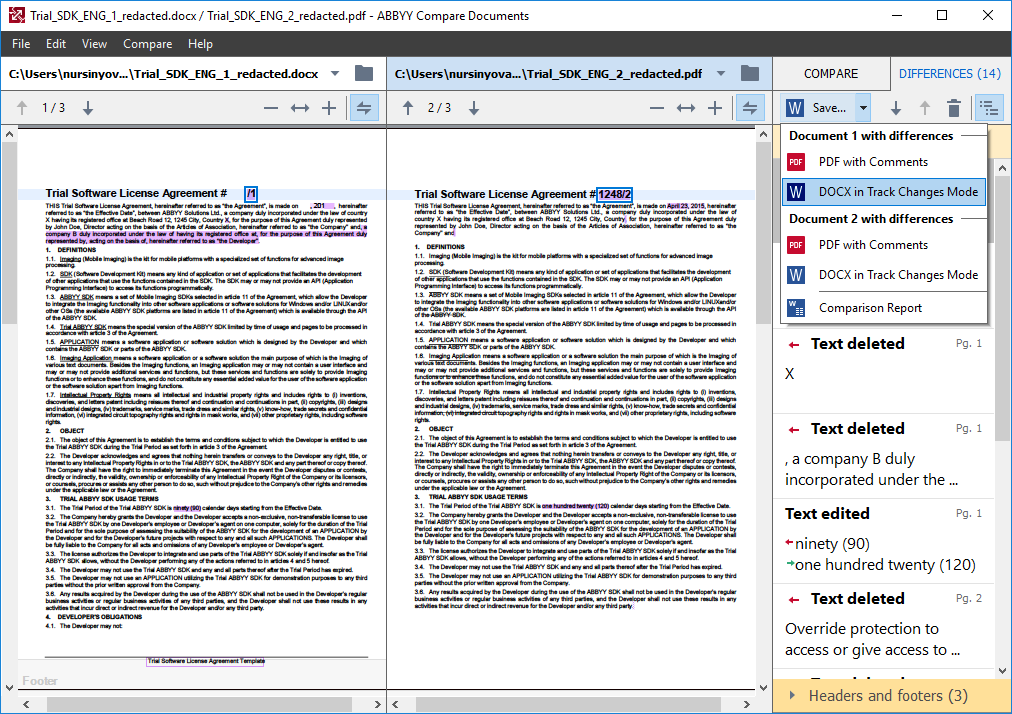This screenshot has width=1012, height=714.
Task: Expand Headers and footers (3) section
Action: [891, 696]
